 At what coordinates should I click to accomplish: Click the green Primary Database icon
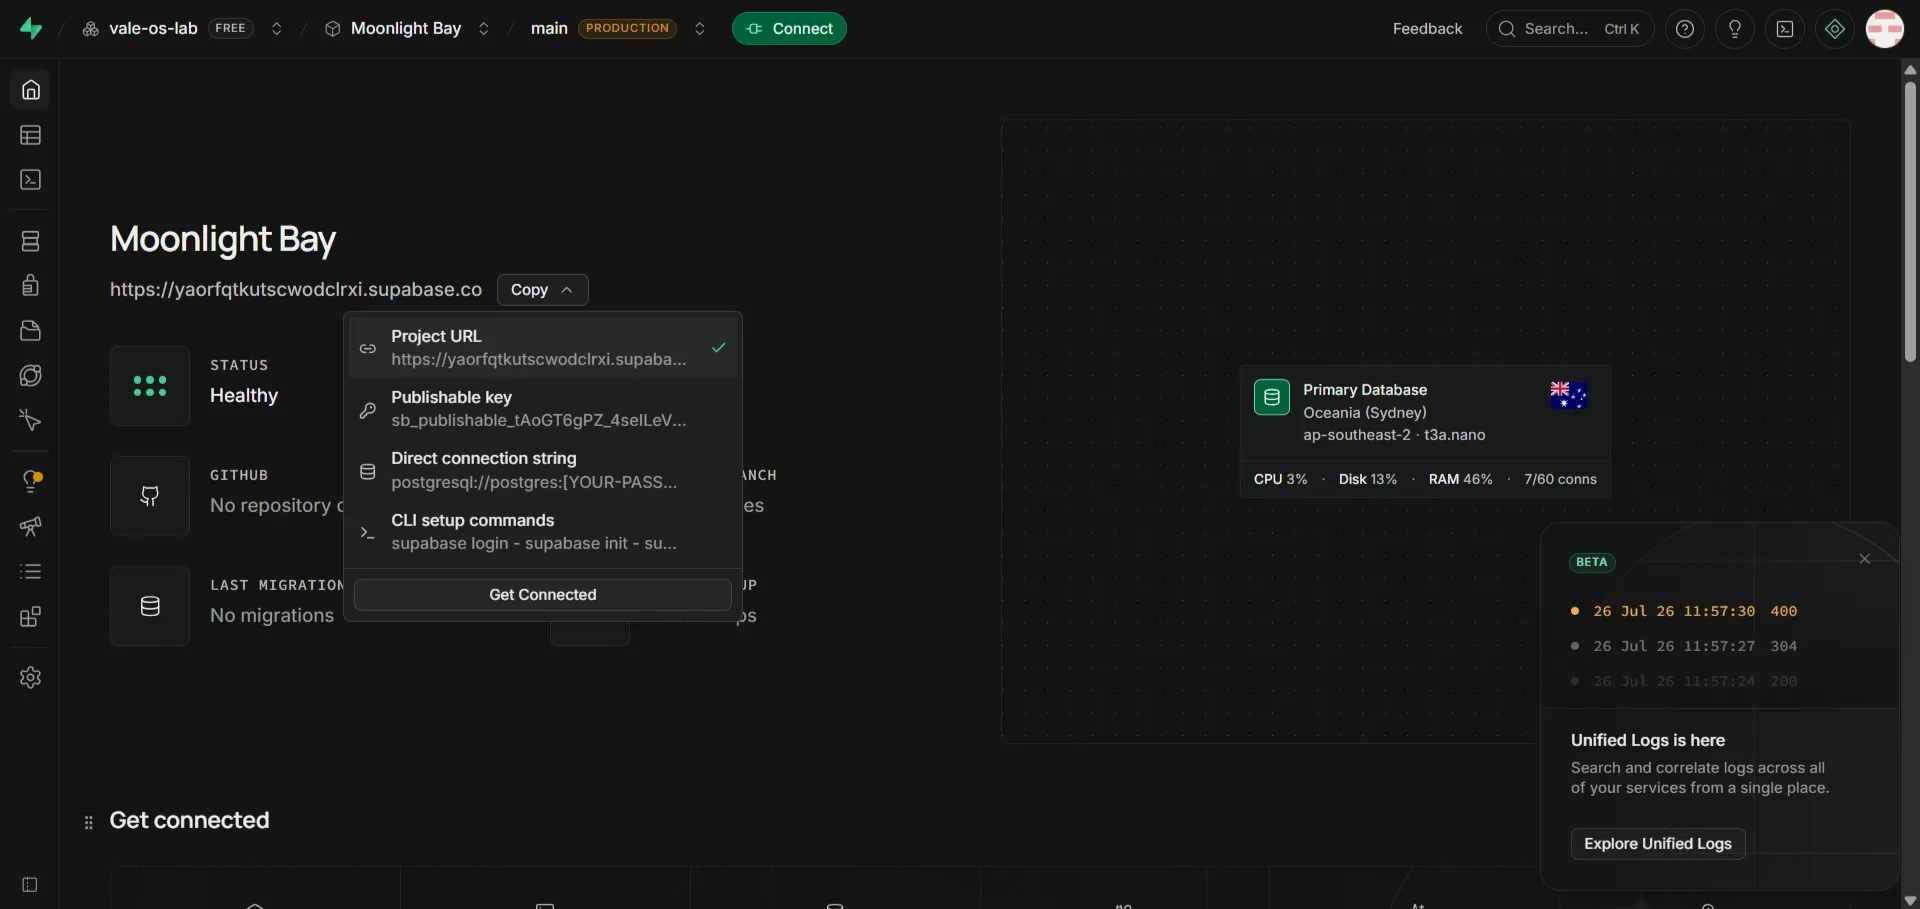(1272, 397)
